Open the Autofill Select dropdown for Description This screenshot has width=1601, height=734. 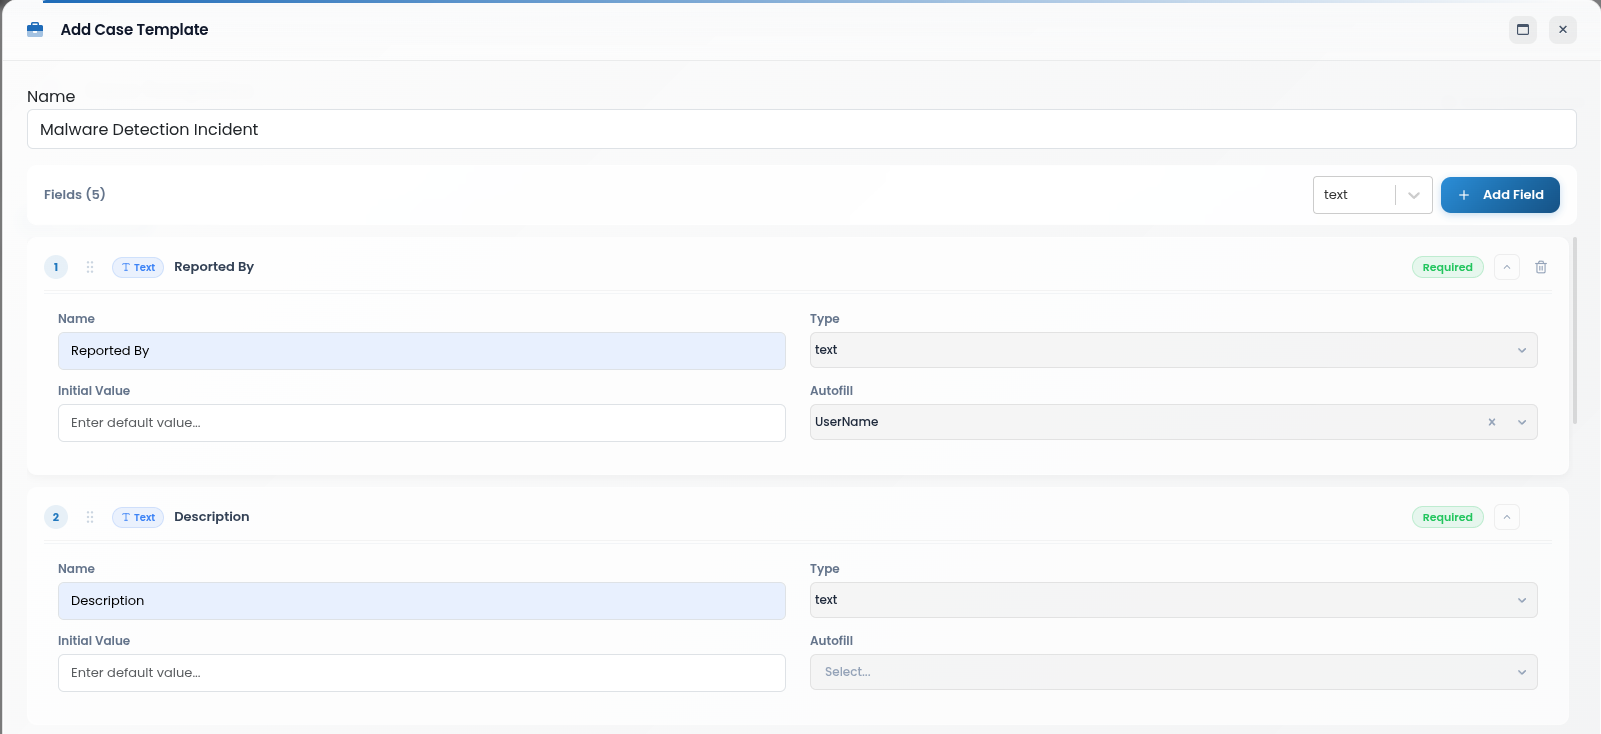click(x=1174, y=672)
